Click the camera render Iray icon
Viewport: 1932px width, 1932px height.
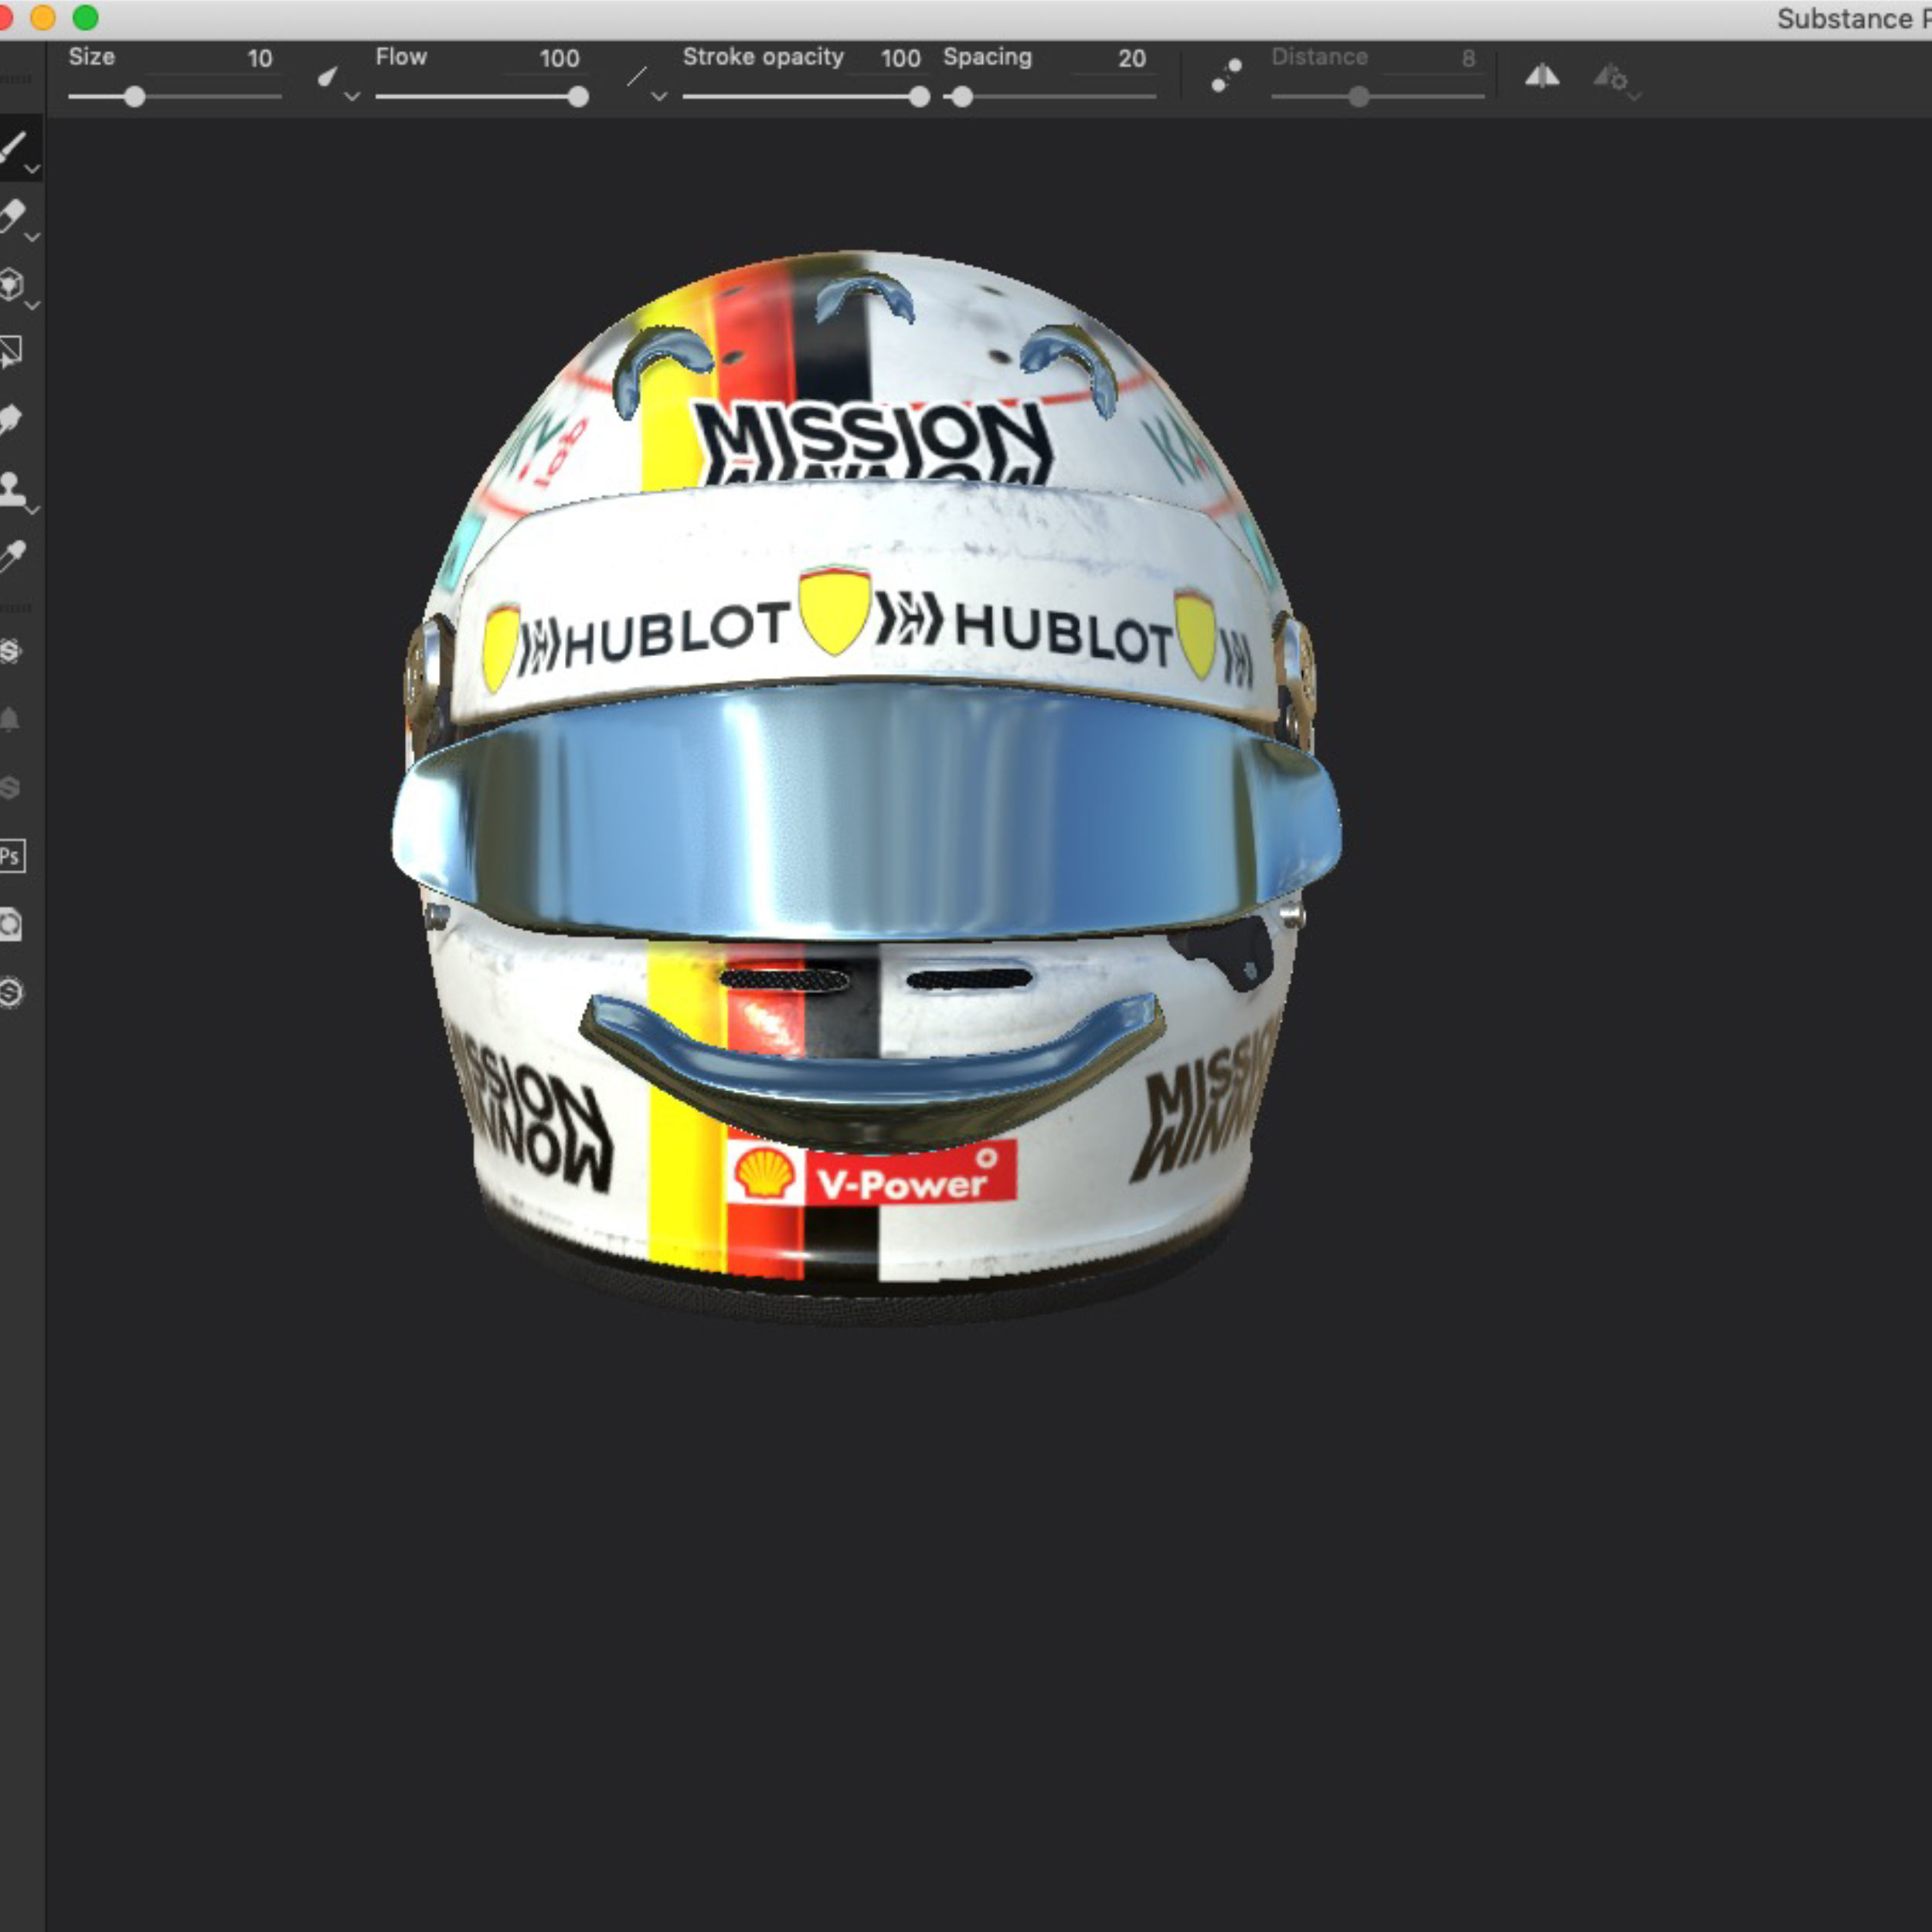10,924
